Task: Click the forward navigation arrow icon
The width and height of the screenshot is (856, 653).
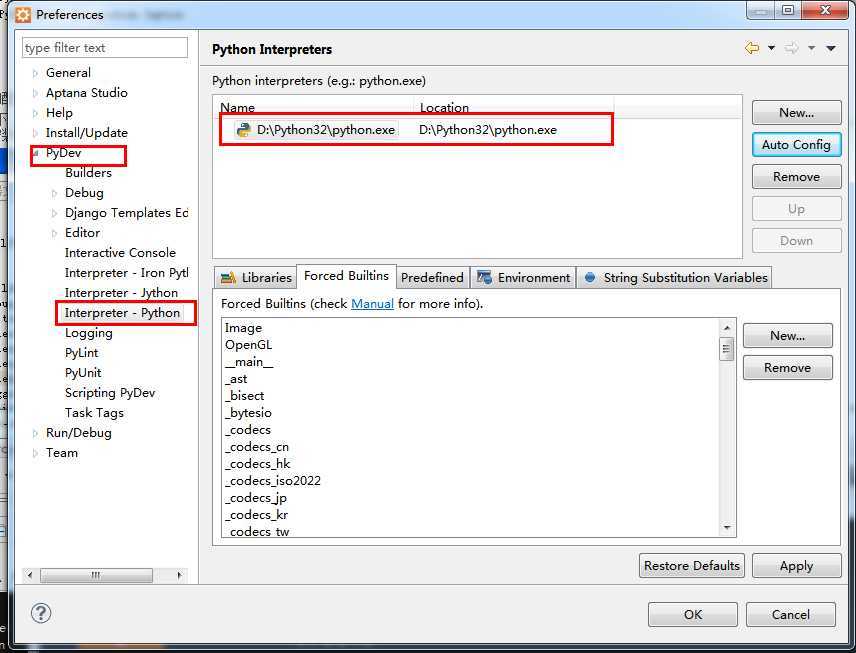Action: pyautogui.click(x=792, y=48)
